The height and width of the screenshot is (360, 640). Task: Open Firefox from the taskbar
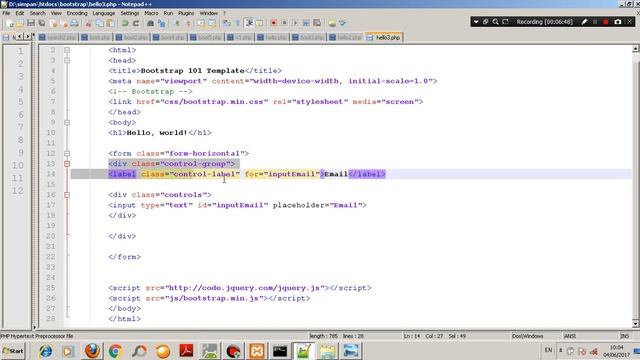click(92, 351)
